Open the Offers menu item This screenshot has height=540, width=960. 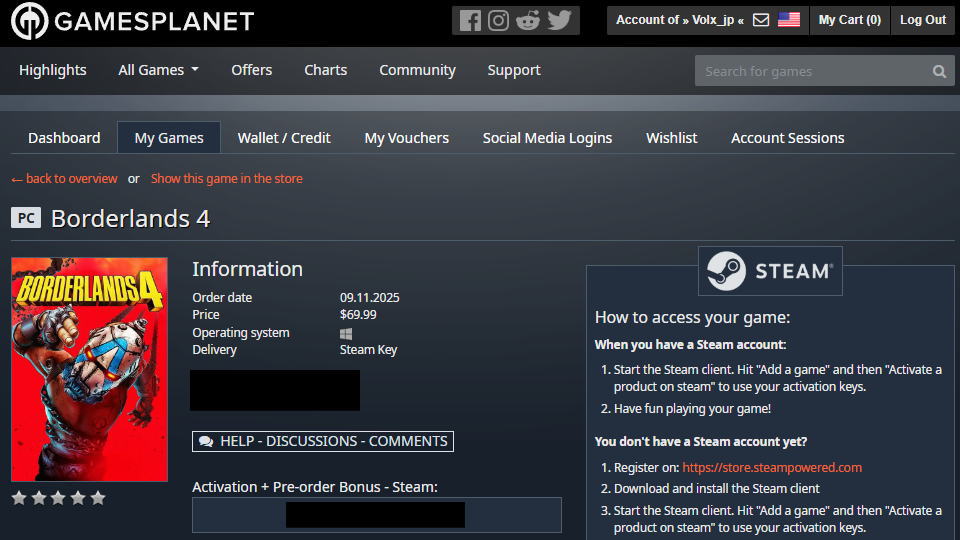click(252, 70)
